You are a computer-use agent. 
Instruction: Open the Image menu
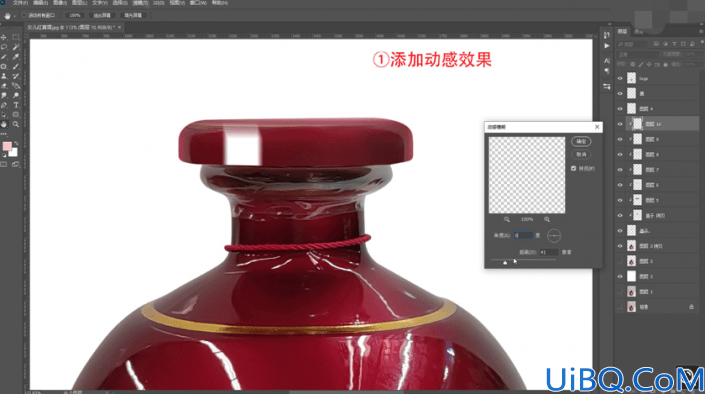[60, 3]
